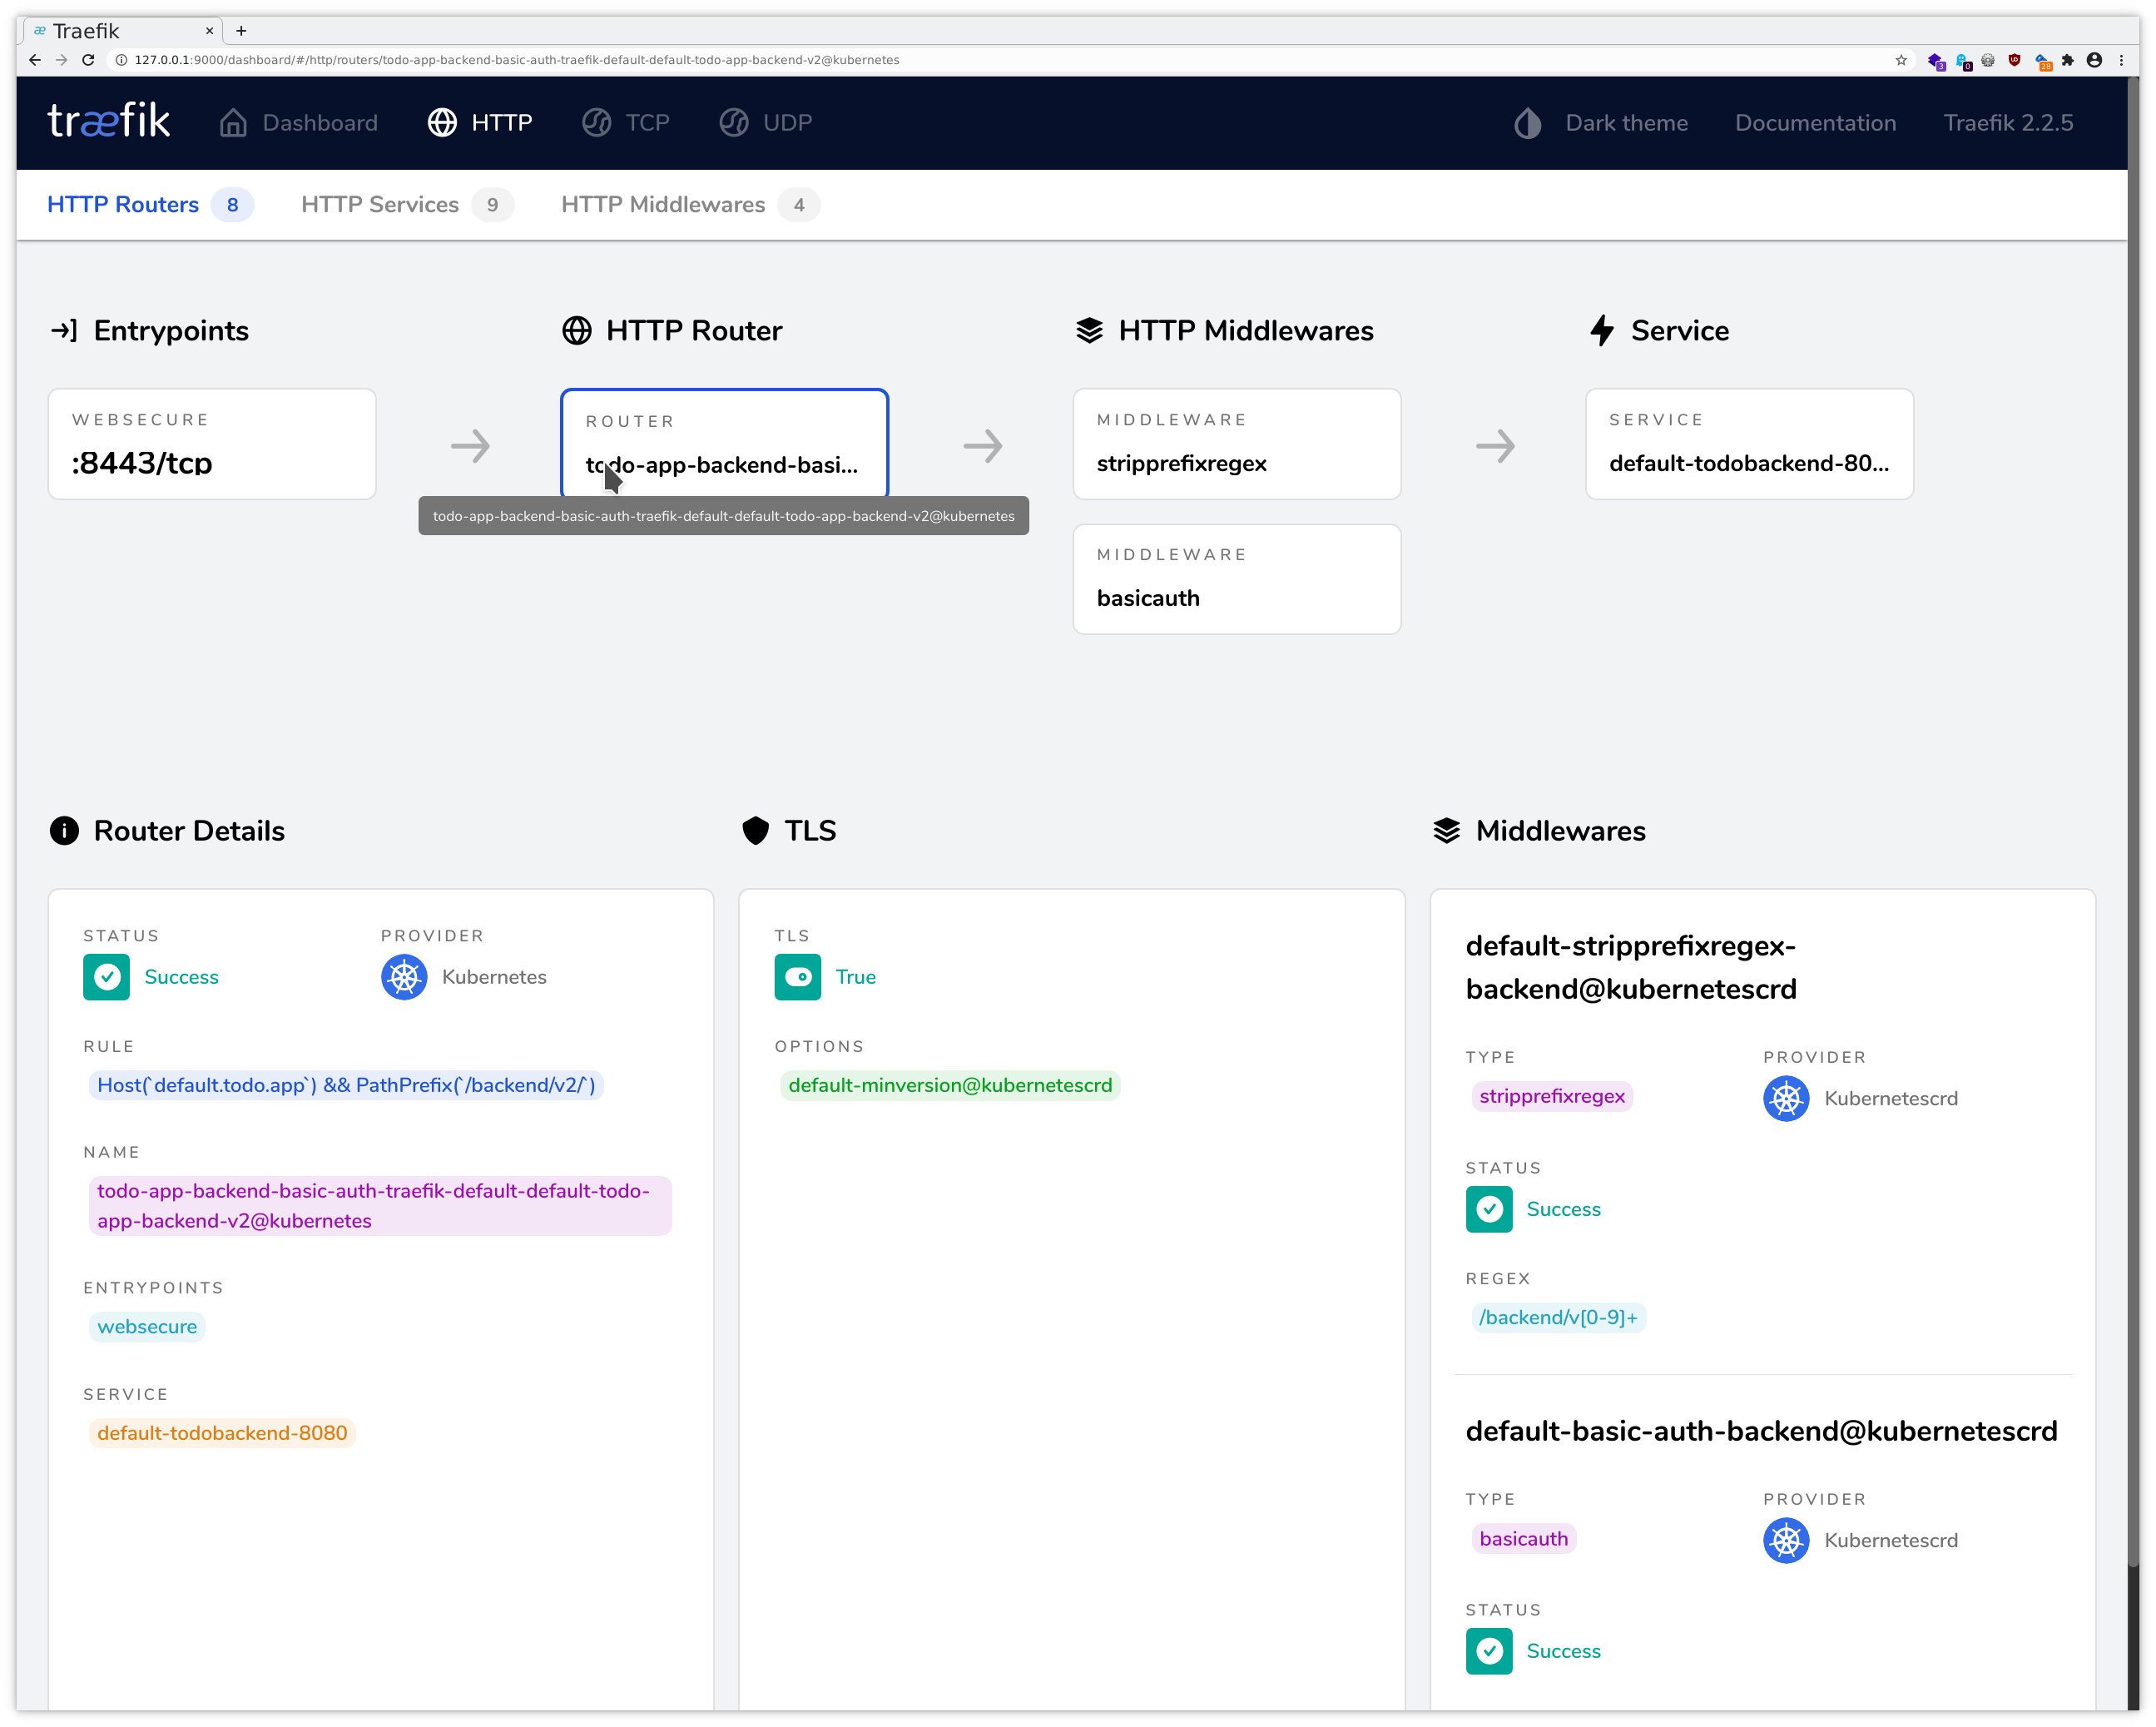2156x1727 pixels.
Task: Open the basicauth middleware card
Action: [x=1237, y=578]
